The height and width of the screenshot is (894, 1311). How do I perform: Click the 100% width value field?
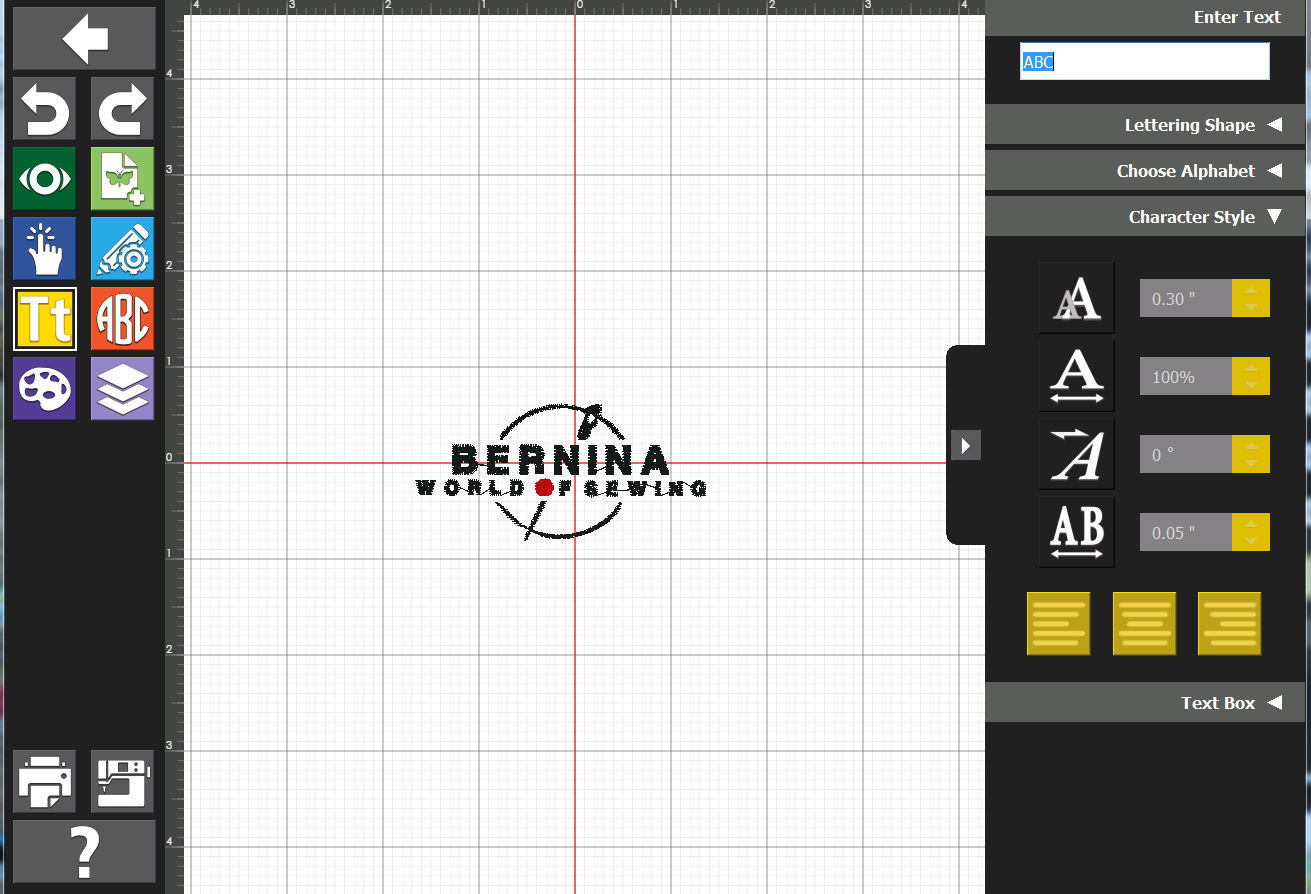point(1186,376)
